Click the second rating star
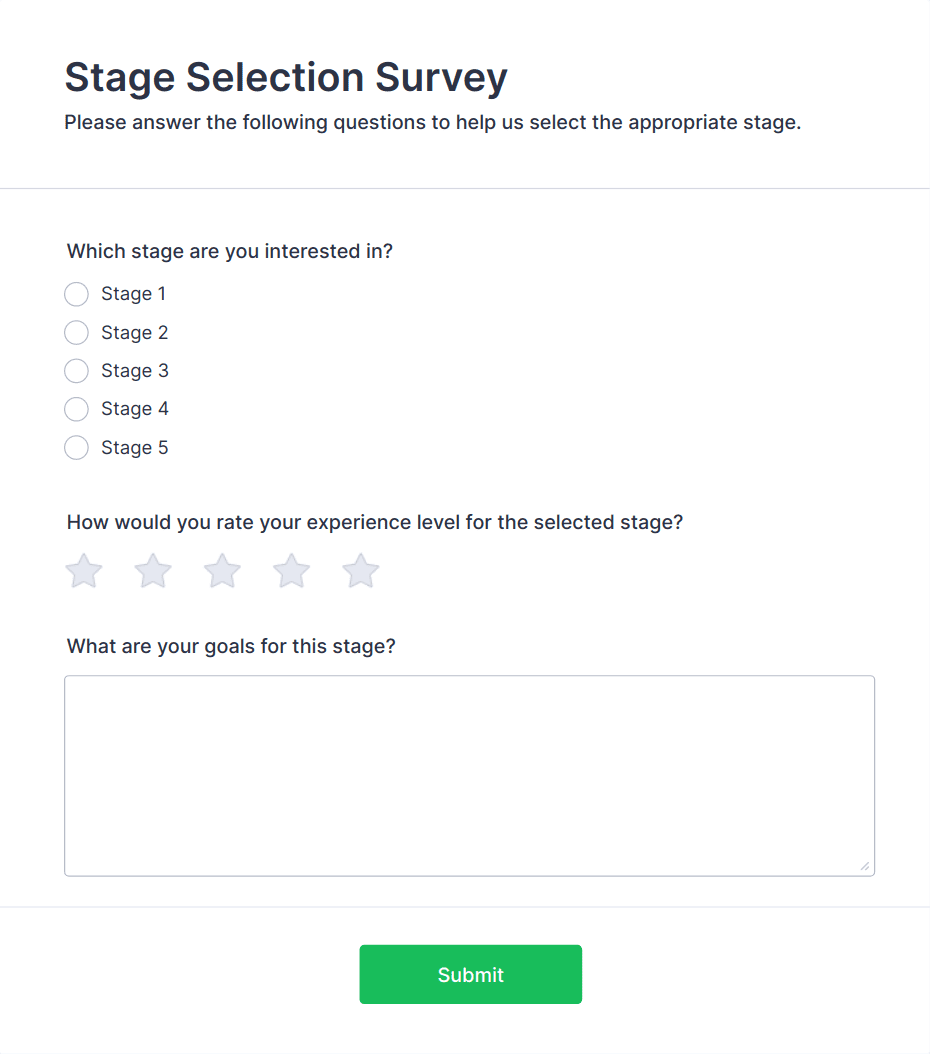This screenshot has height=1054, width=930. pos(153,572)
